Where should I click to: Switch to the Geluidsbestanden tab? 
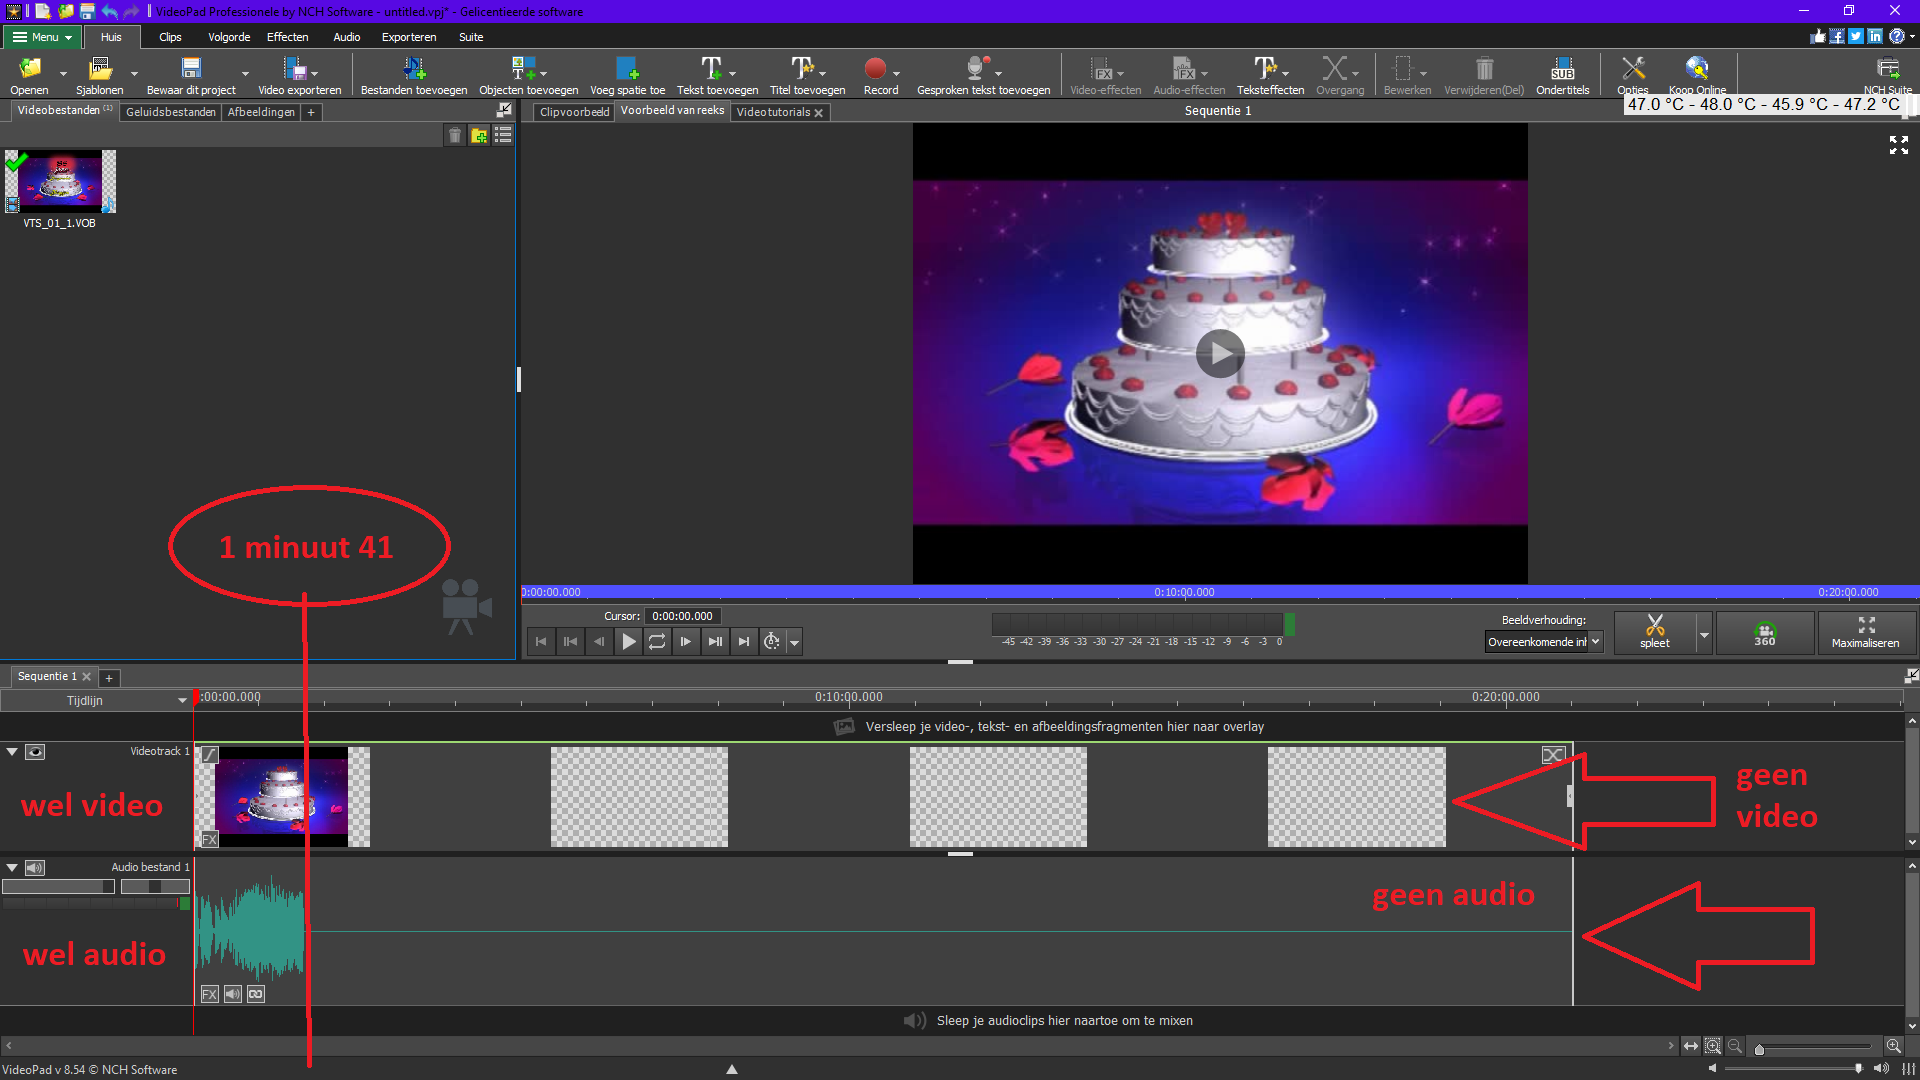point(170,112)
